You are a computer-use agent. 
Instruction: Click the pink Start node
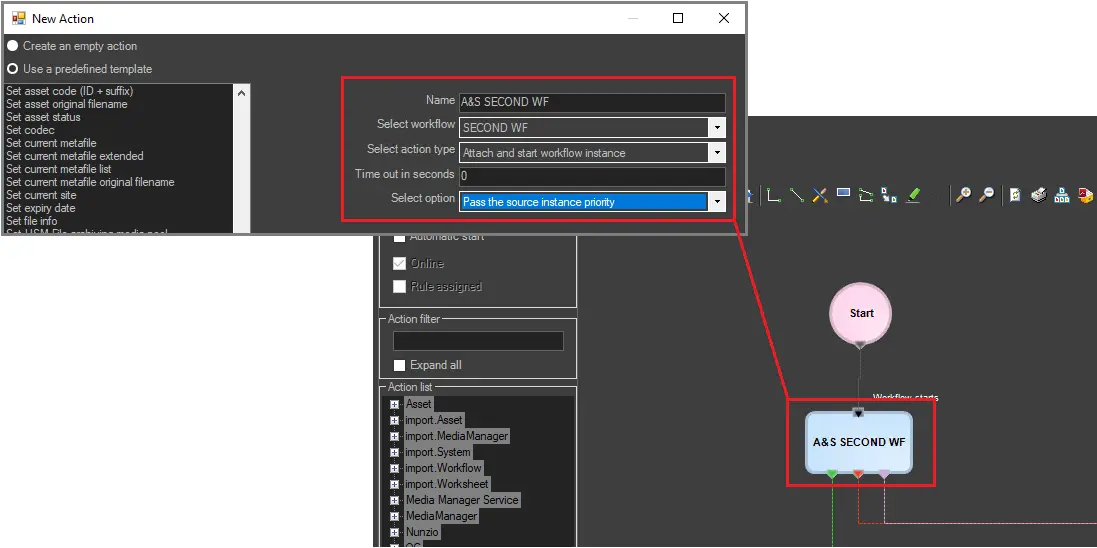860,313
